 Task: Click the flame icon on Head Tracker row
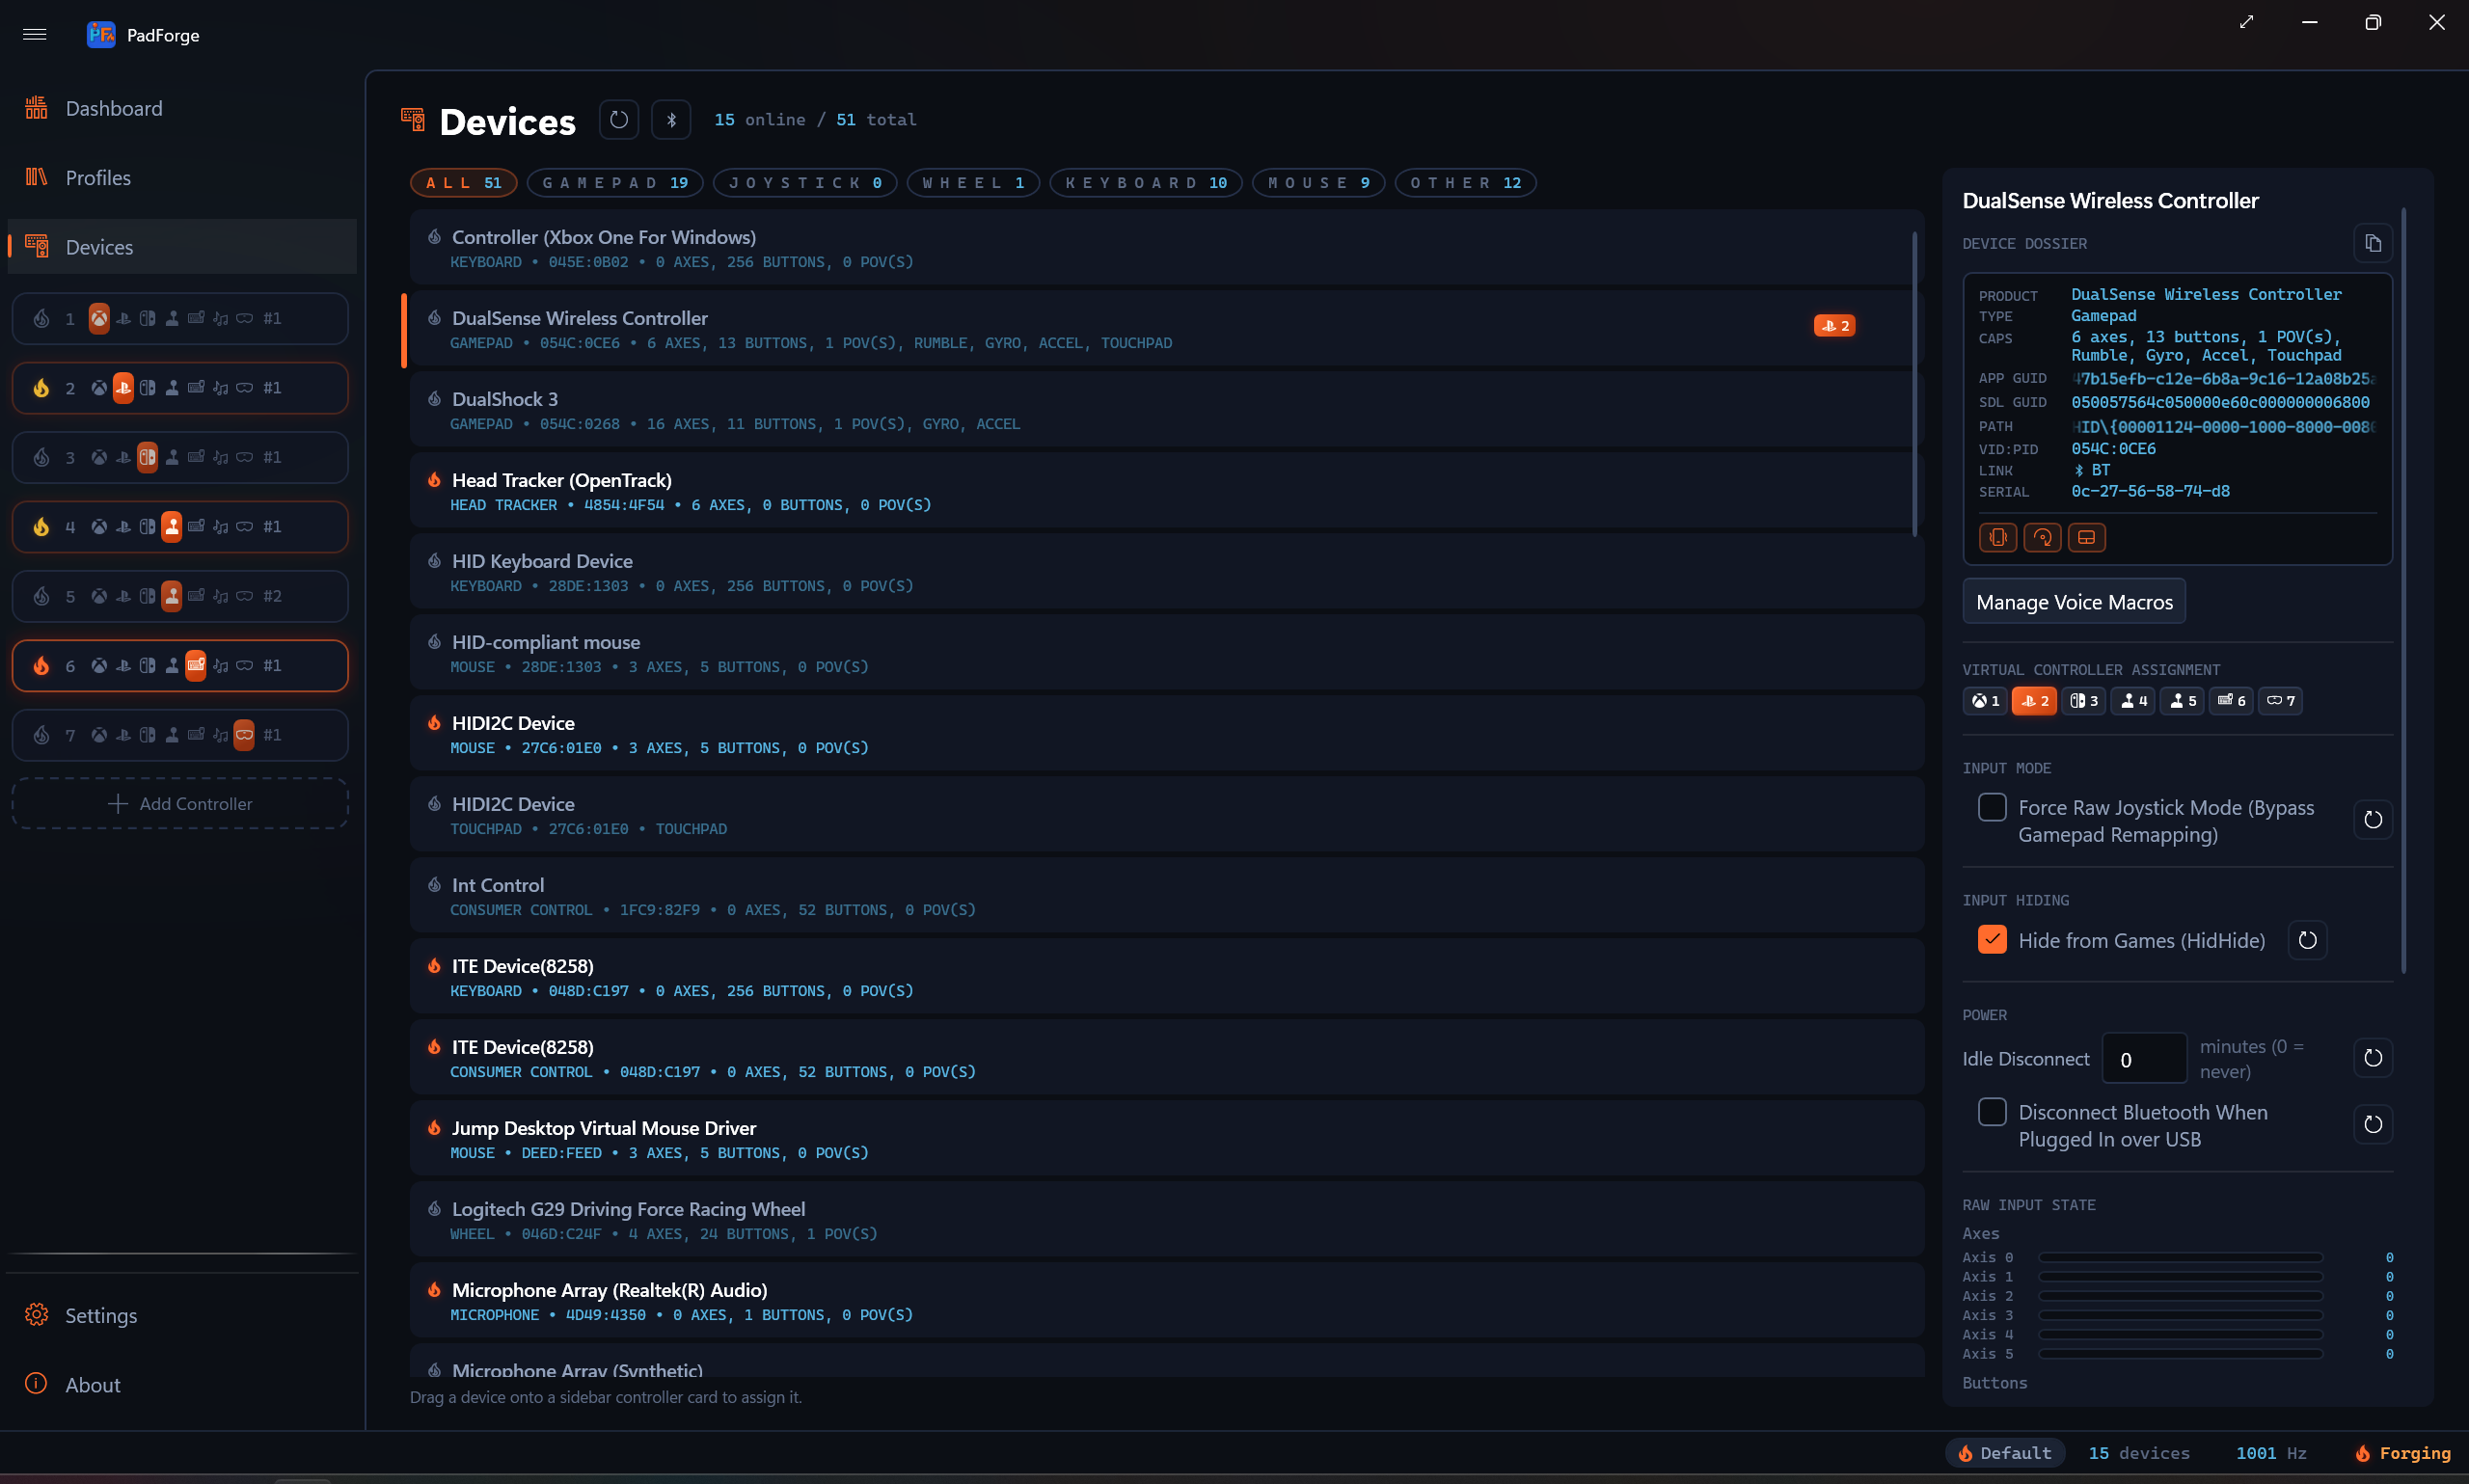coord(434,480)
